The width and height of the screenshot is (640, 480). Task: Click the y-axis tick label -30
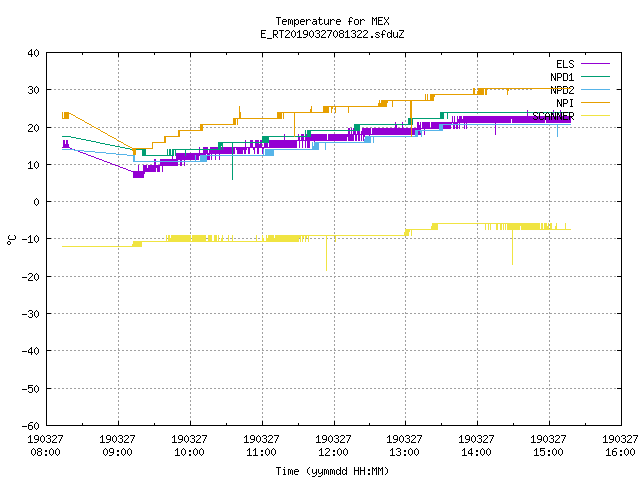click(x=31, y=314)
